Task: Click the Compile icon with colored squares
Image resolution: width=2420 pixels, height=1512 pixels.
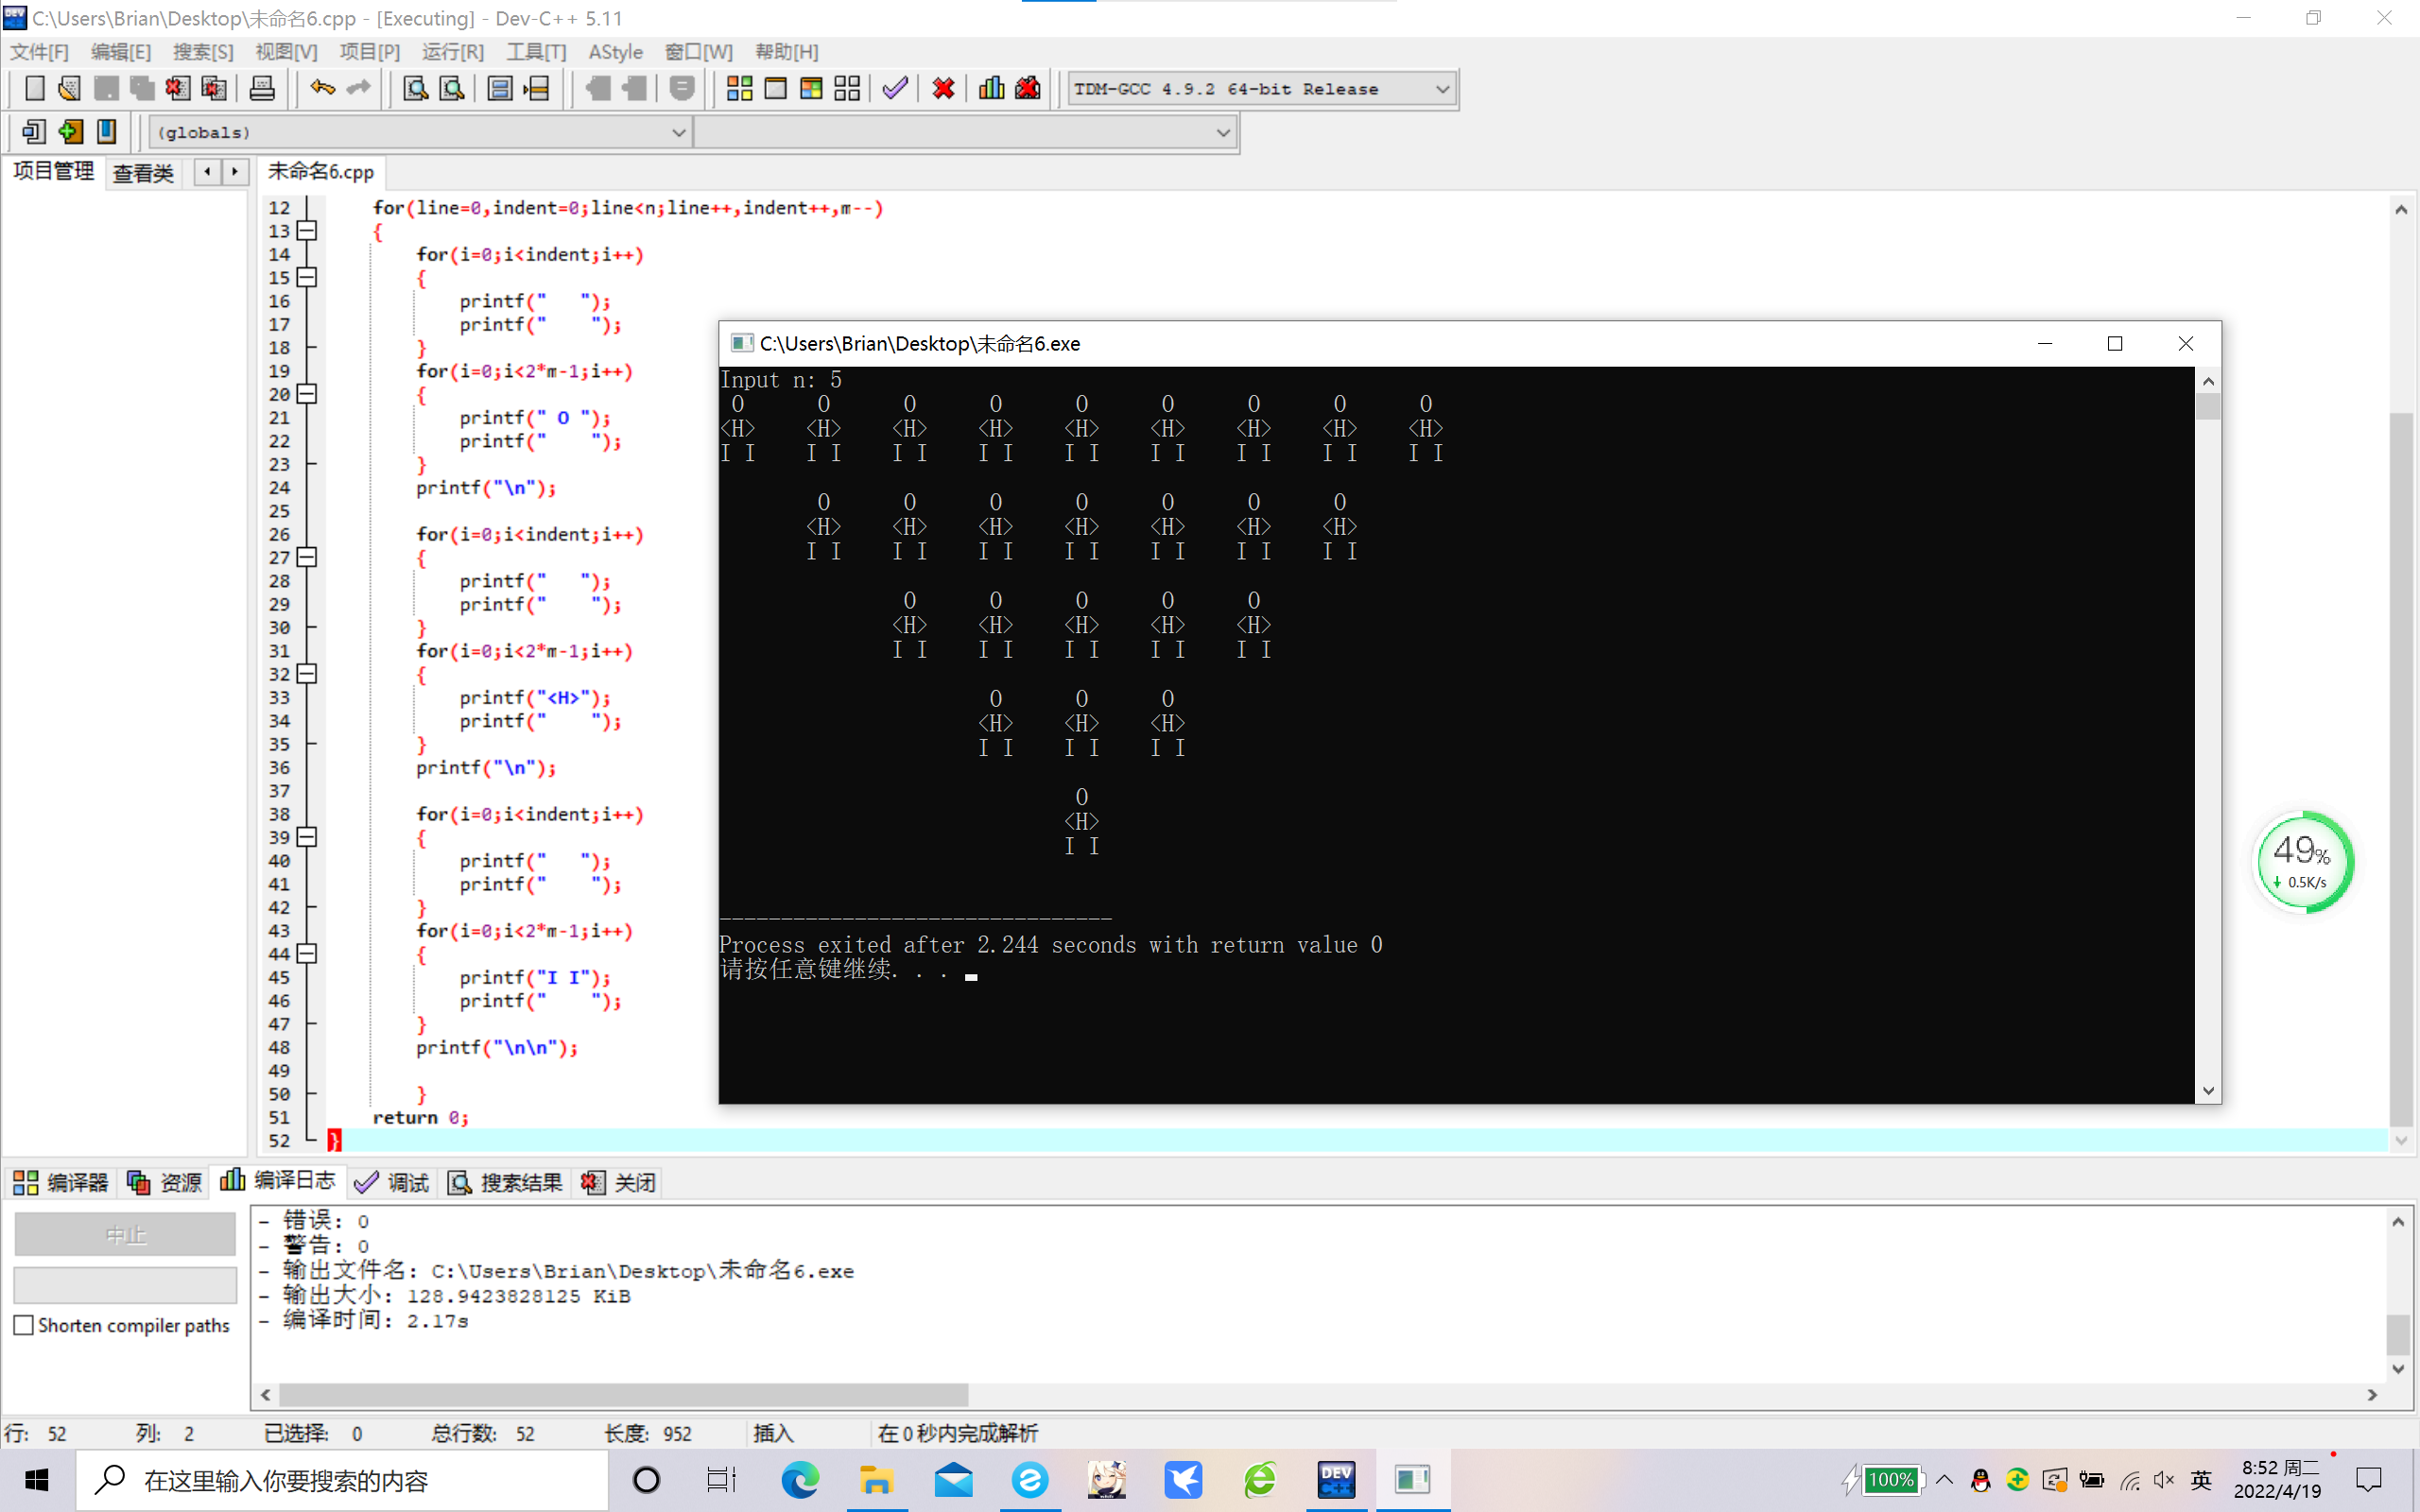Action: [x=739, y=89]
